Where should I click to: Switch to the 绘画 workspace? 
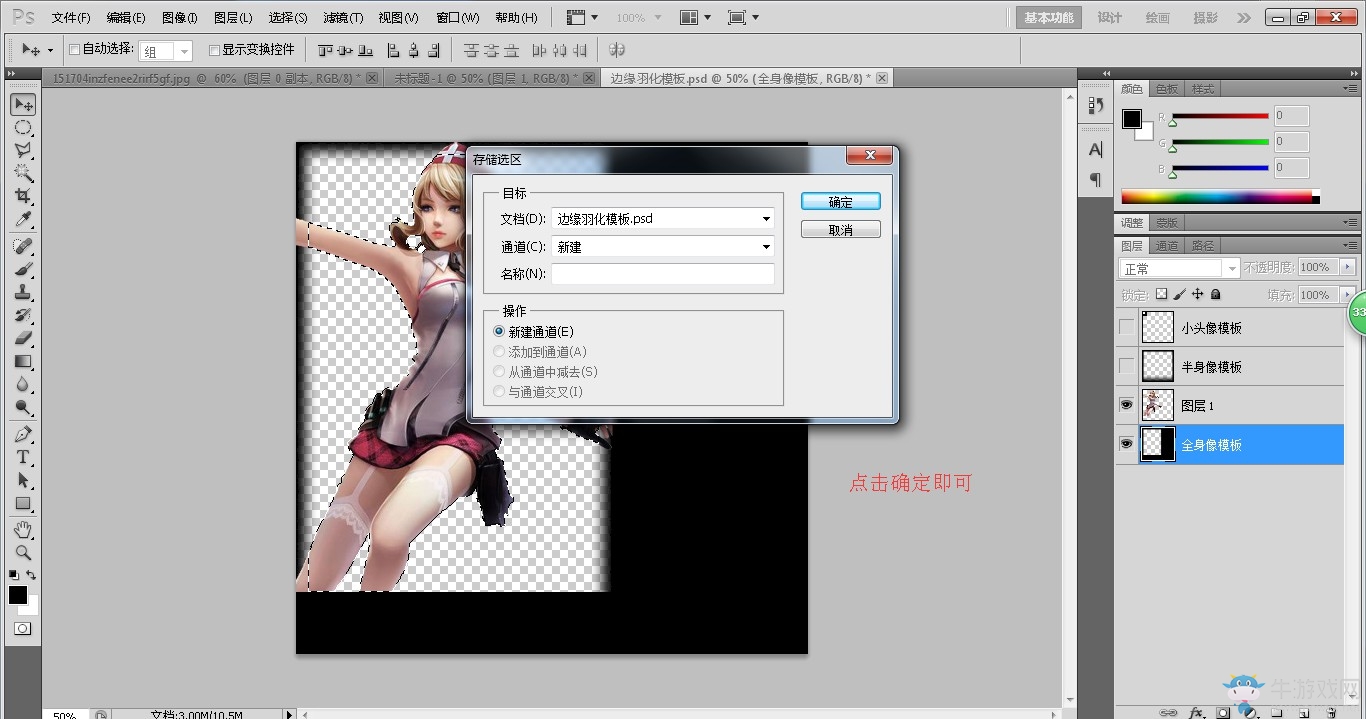(1157, 18)
